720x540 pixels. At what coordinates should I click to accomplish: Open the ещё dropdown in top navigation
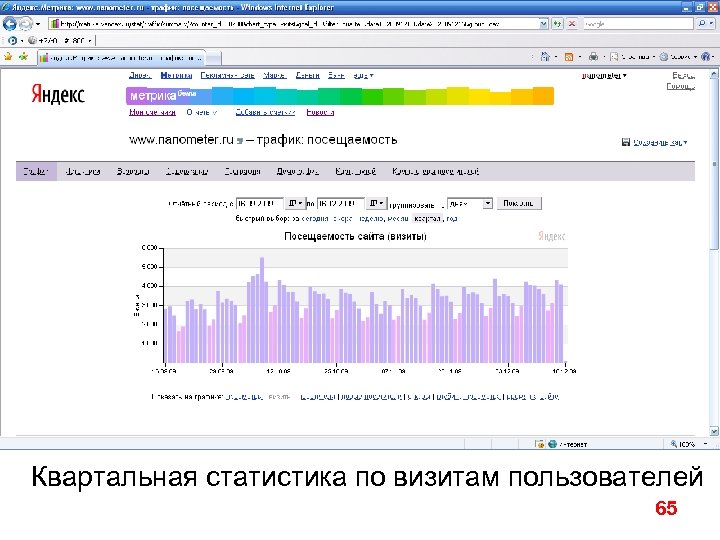(363, 75)
